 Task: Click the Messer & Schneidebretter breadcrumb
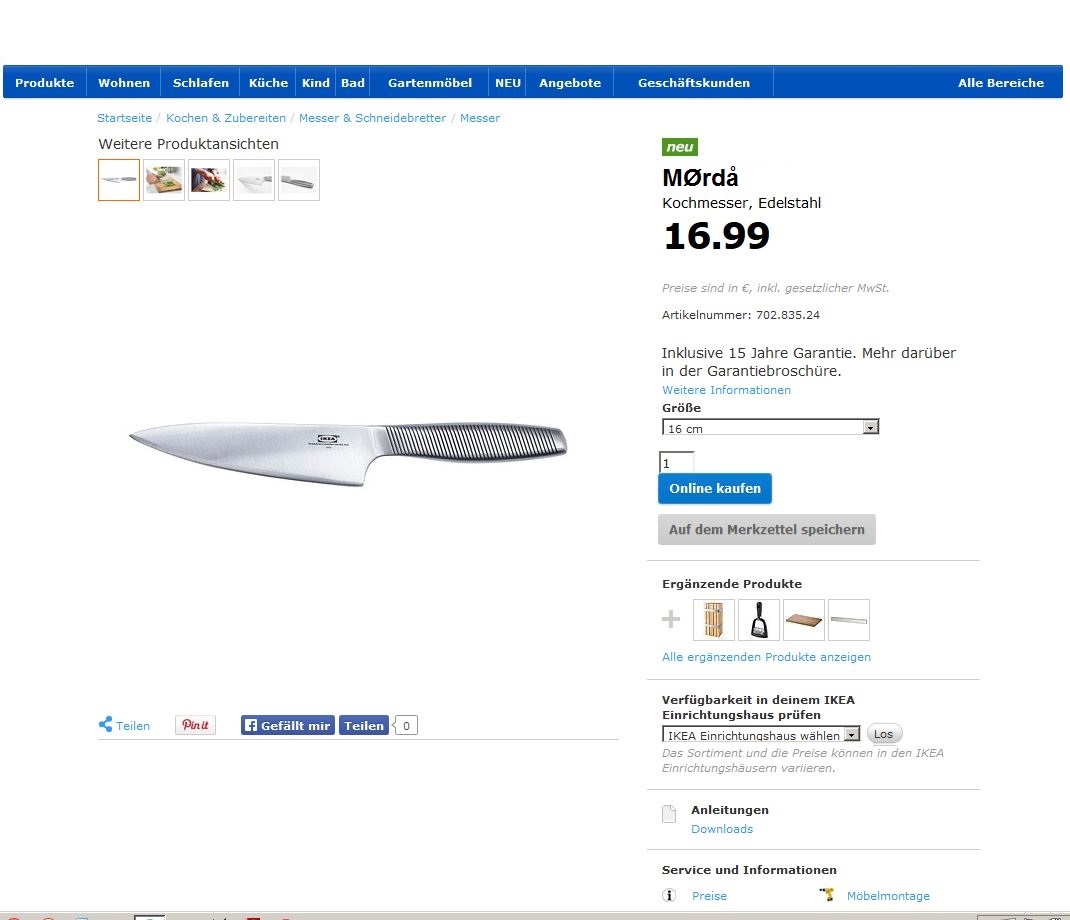[x=372, y=118]
